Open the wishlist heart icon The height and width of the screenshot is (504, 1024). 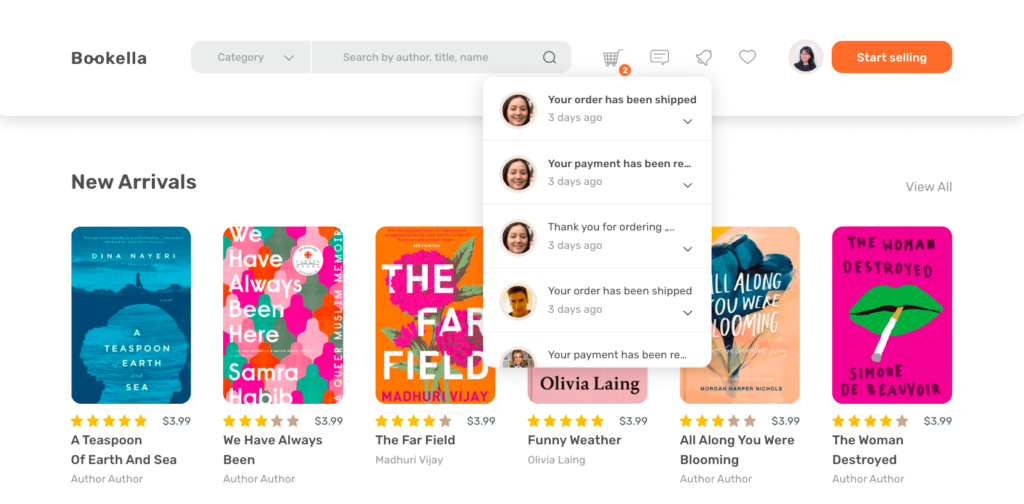click(748, 57)
